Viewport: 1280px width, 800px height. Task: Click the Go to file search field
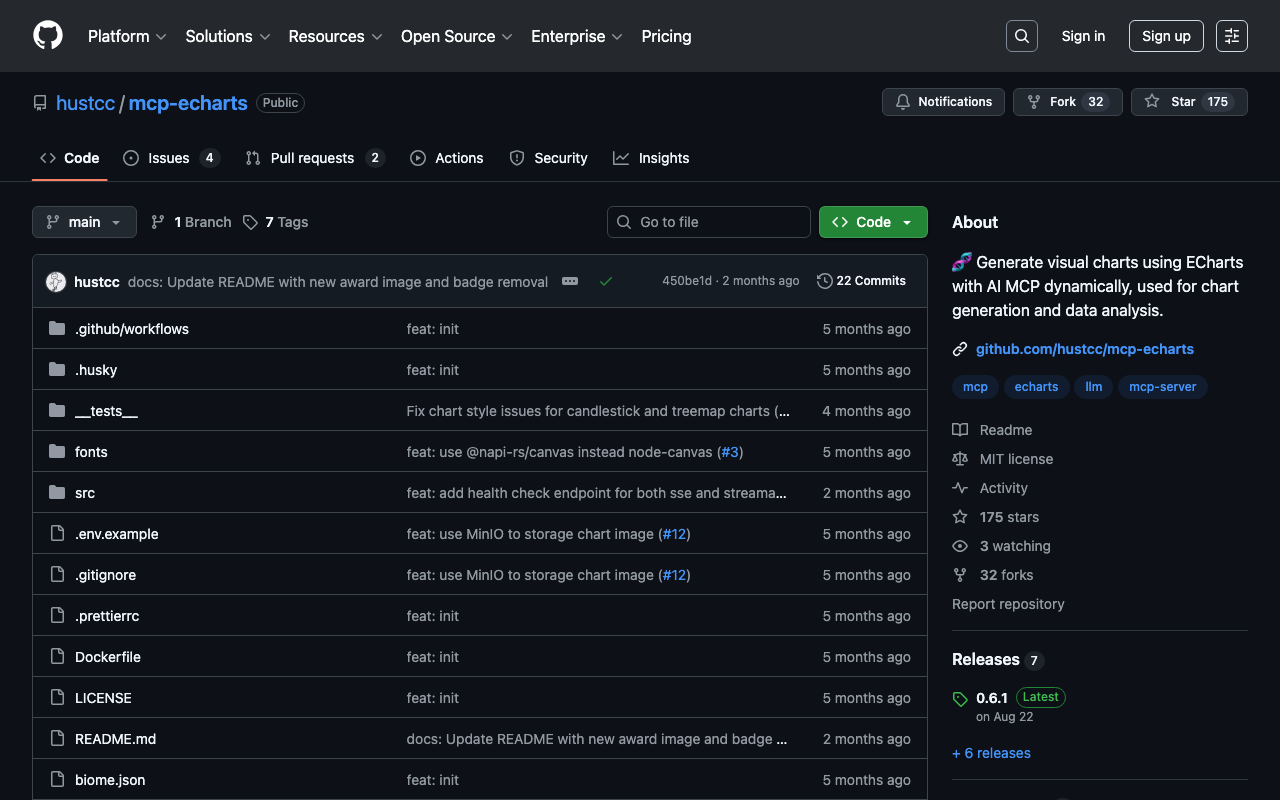708,222
